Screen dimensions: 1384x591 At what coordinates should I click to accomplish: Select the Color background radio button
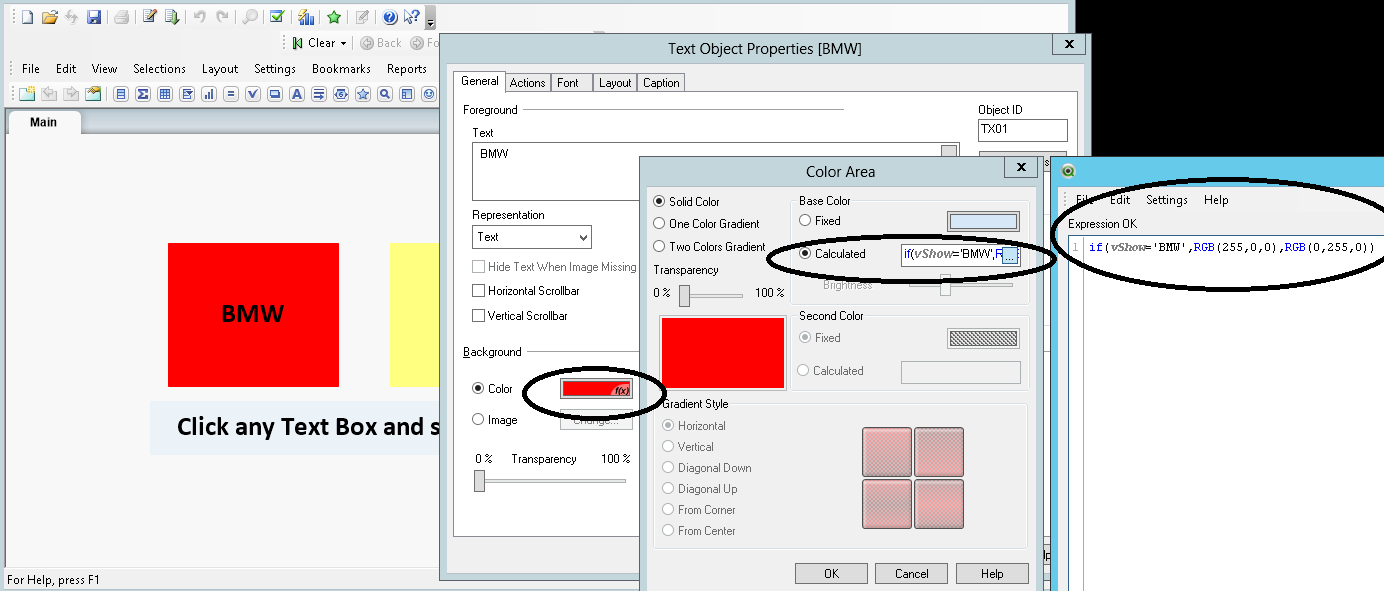click(478, 389)
